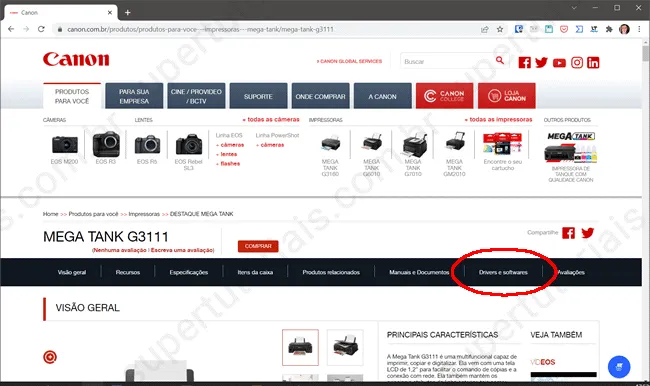Viewport: 650px width, 386px height.
Task: Select the first G3111 product thumbnail
Action: [301, 347]
